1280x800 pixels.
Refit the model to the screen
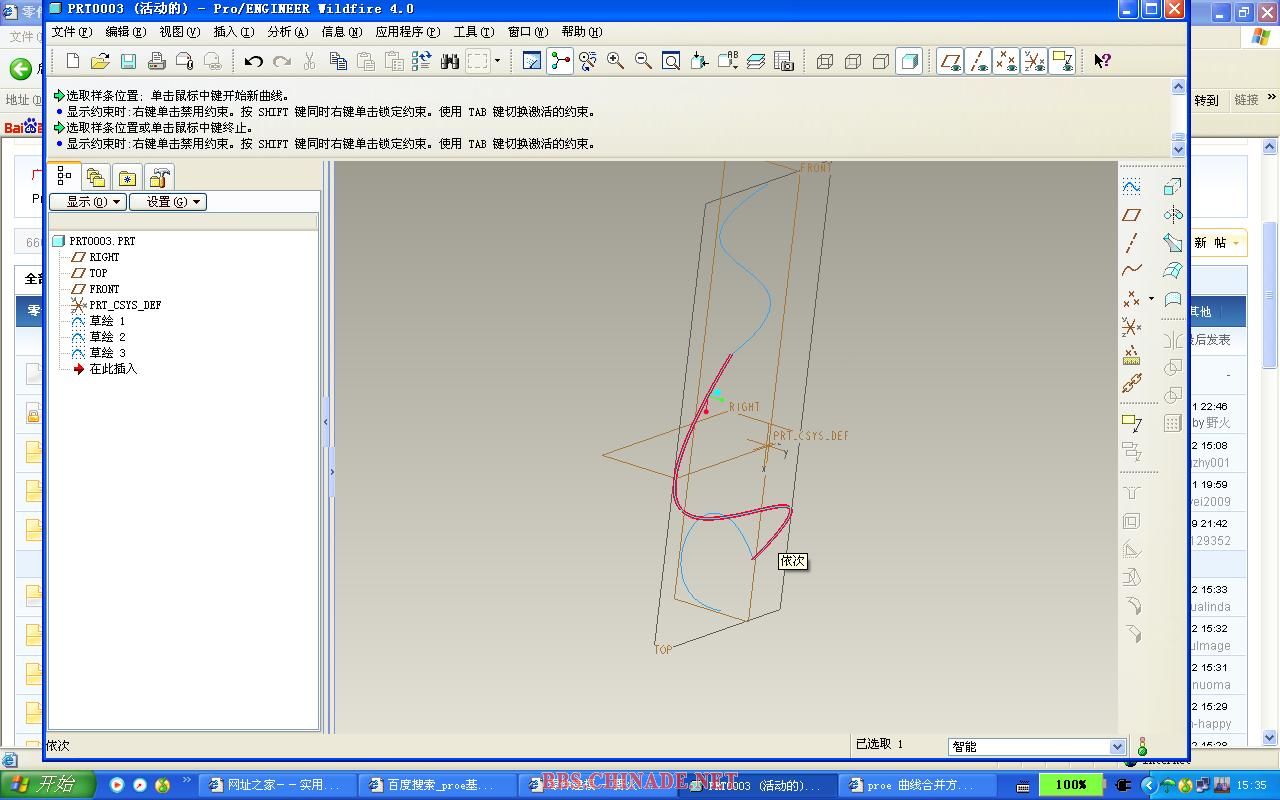tap(672, 61)
